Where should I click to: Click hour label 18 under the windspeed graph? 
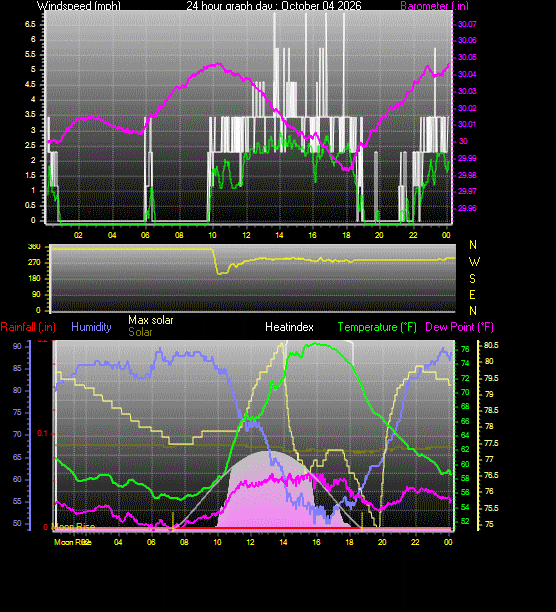tap(346, 235)
